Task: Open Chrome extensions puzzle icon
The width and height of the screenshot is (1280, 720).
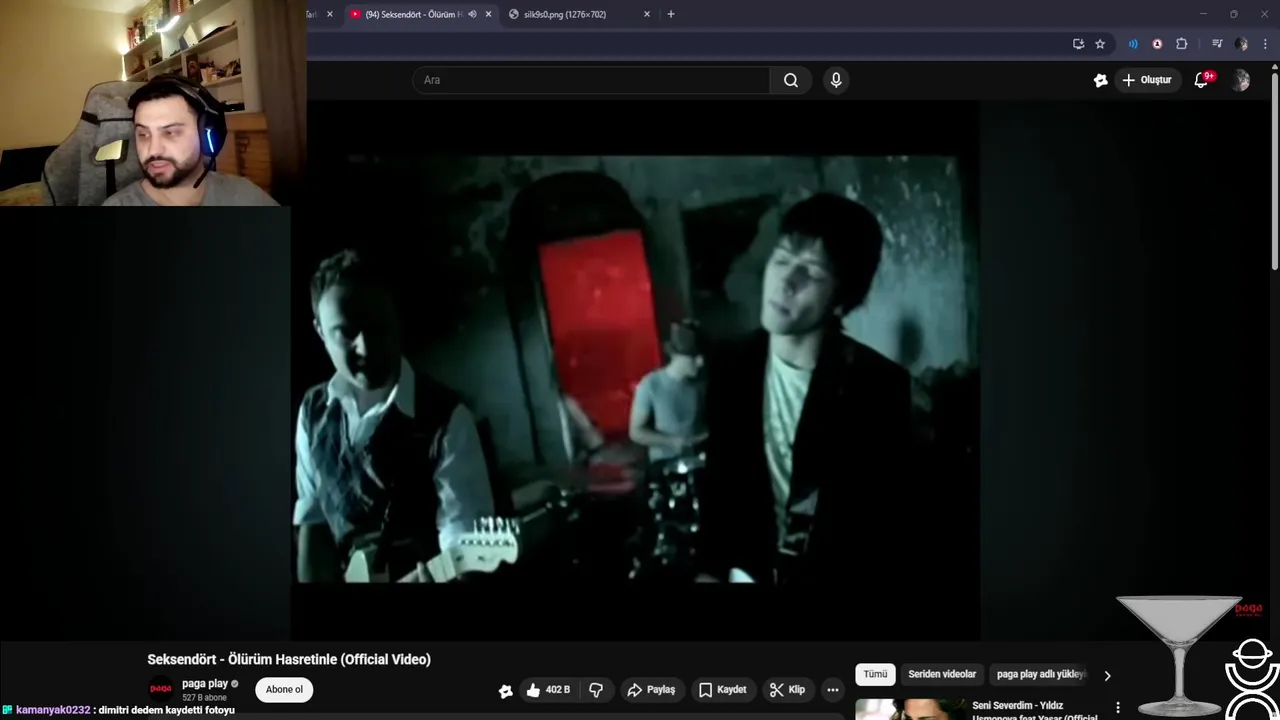Action: click(x=1182, y=44)
